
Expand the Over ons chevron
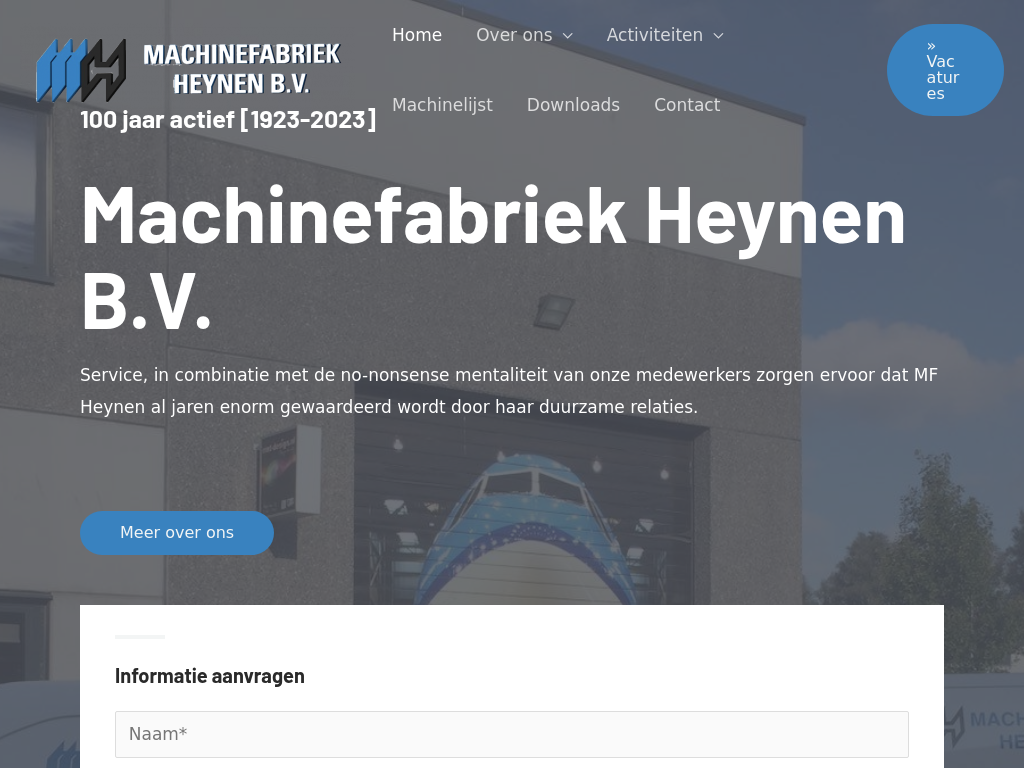(568, 36)
